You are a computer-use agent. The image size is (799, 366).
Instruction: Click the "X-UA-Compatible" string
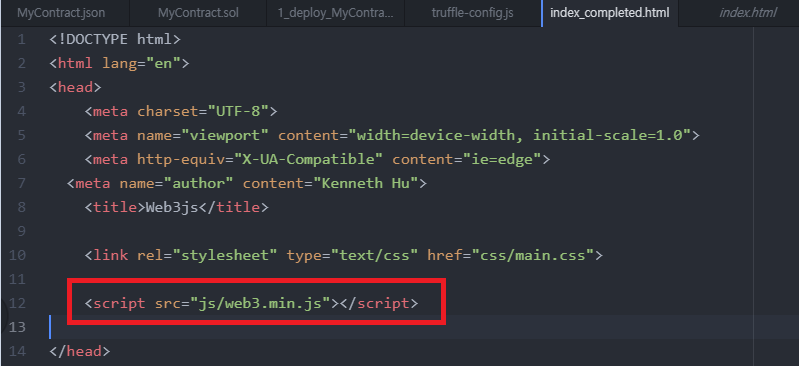308,160
